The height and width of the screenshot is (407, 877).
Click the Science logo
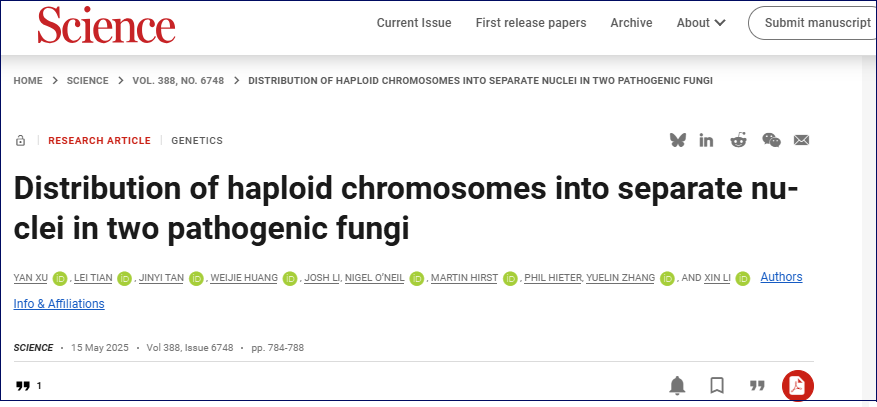point(106,25)
